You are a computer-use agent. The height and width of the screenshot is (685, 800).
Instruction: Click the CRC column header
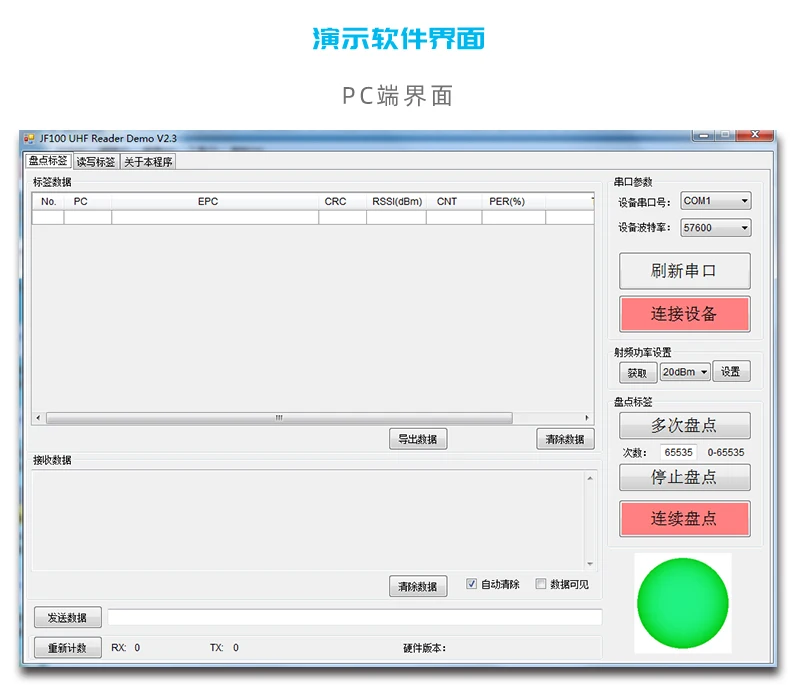point(342,201)
